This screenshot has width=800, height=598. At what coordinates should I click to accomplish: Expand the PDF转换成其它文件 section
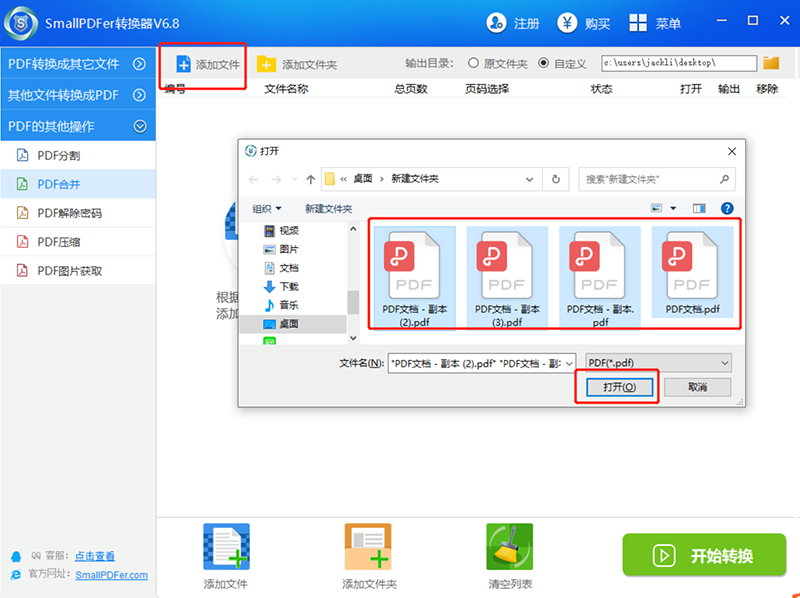coord(78,64)
